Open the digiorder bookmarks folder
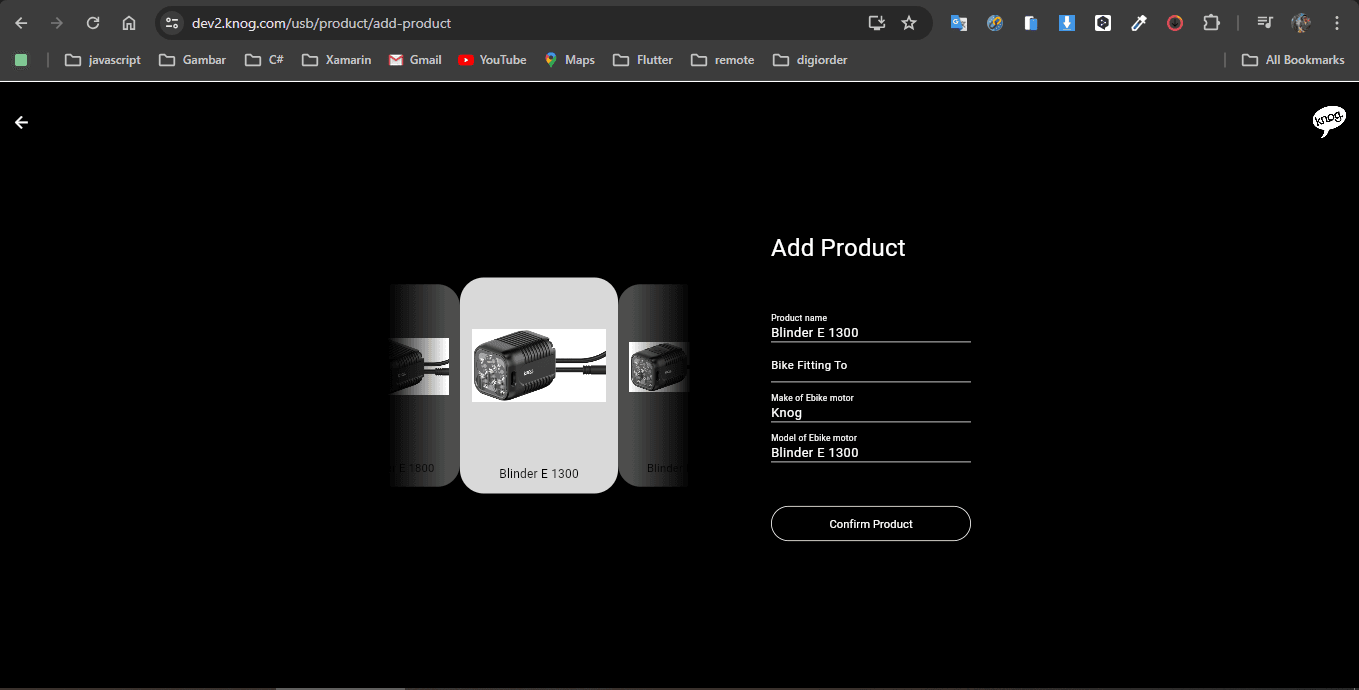The width and height of the screenshot is (1359, 690). click(x=810, y=60)
